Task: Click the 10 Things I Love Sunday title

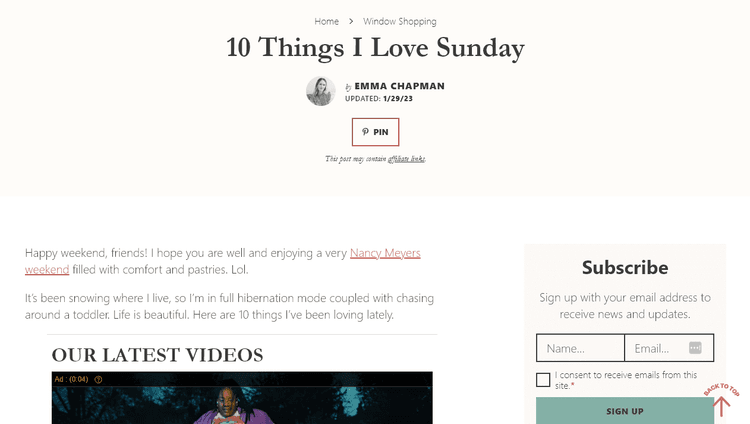Action: point(375,48)
